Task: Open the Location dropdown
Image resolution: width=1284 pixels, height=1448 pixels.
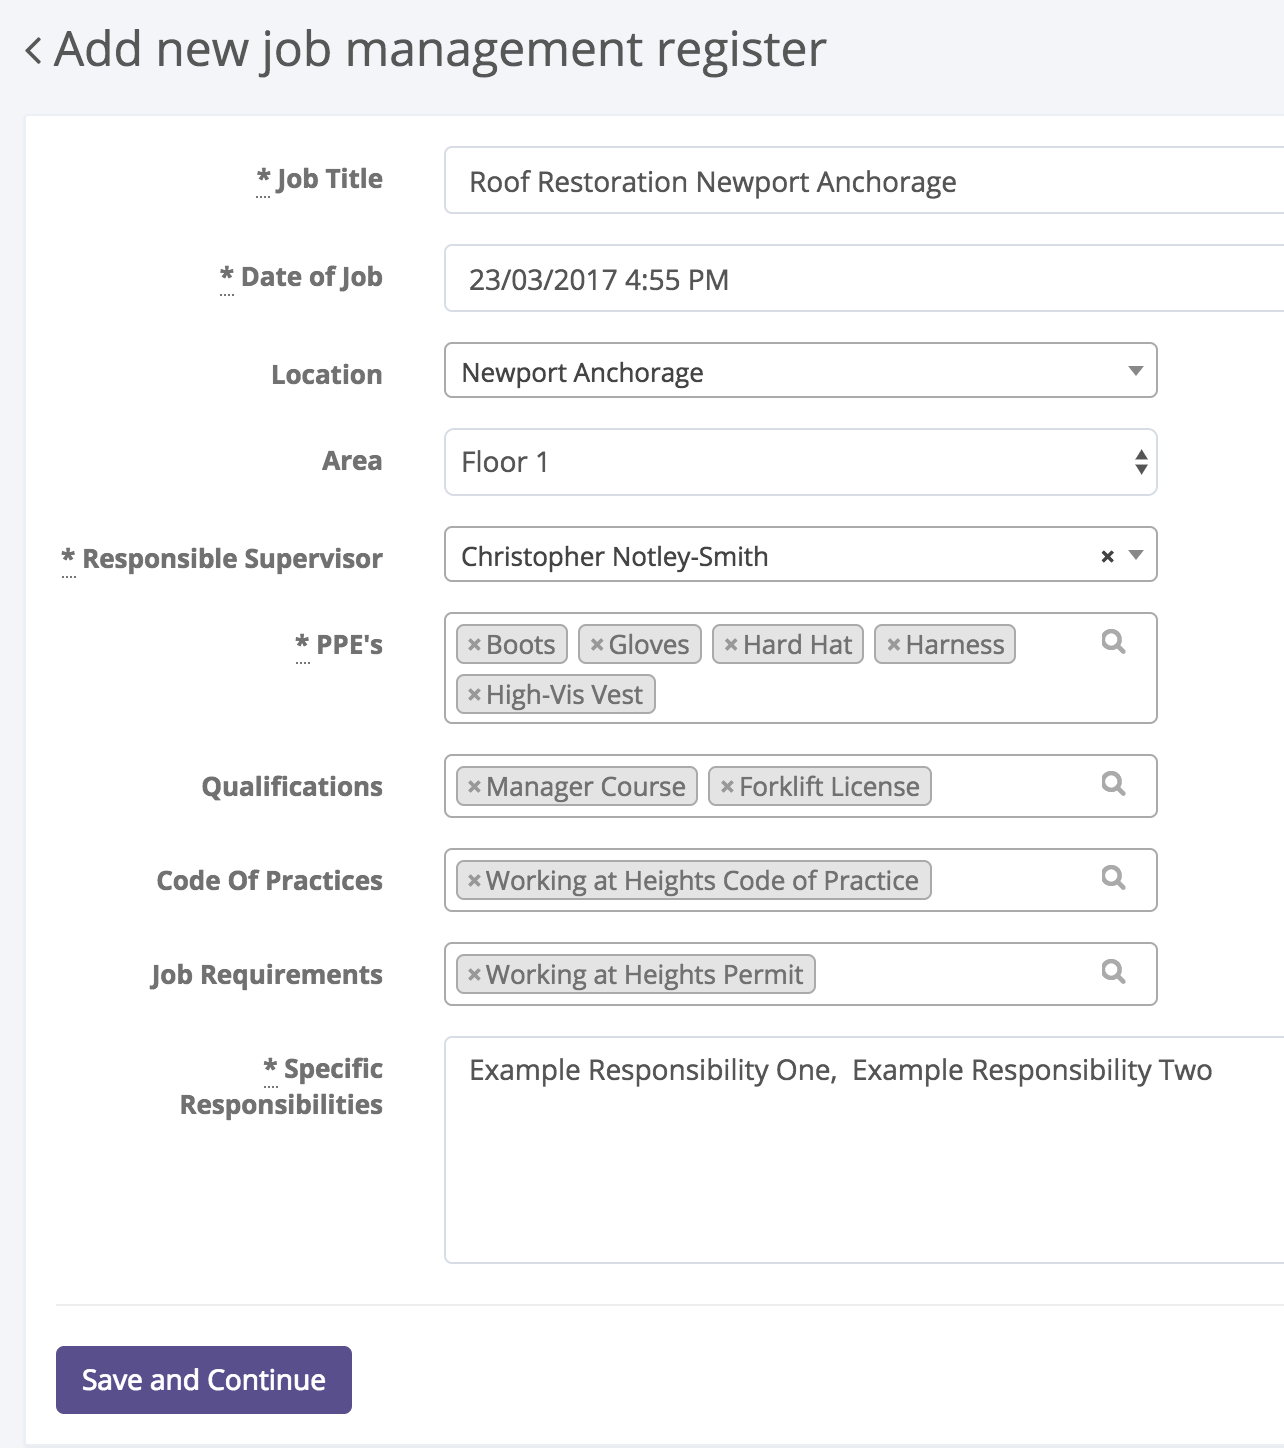Action: [x=1135, y=371]
